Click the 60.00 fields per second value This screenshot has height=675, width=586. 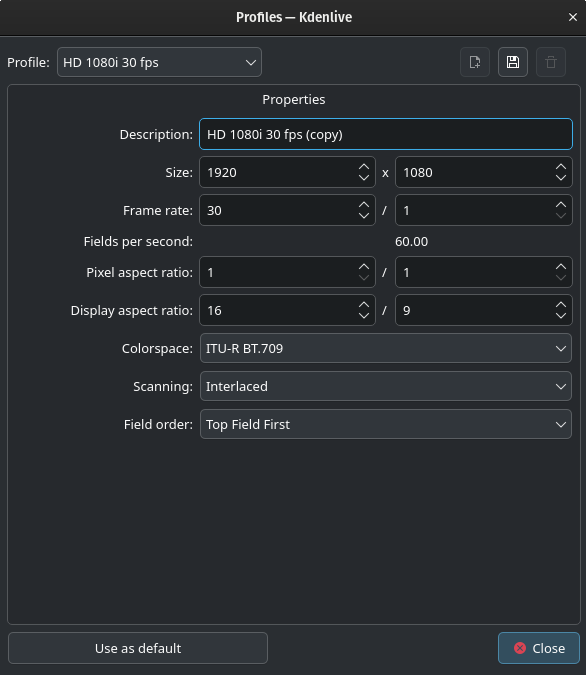coord(411,242)
